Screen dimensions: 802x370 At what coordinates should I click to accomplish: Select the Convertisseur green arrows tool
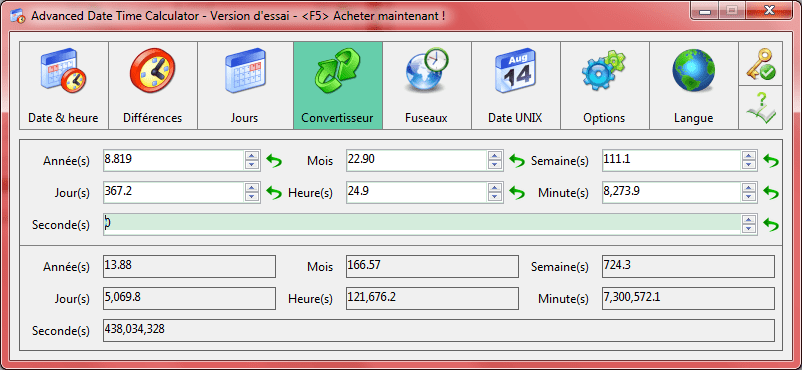point(338,85)
